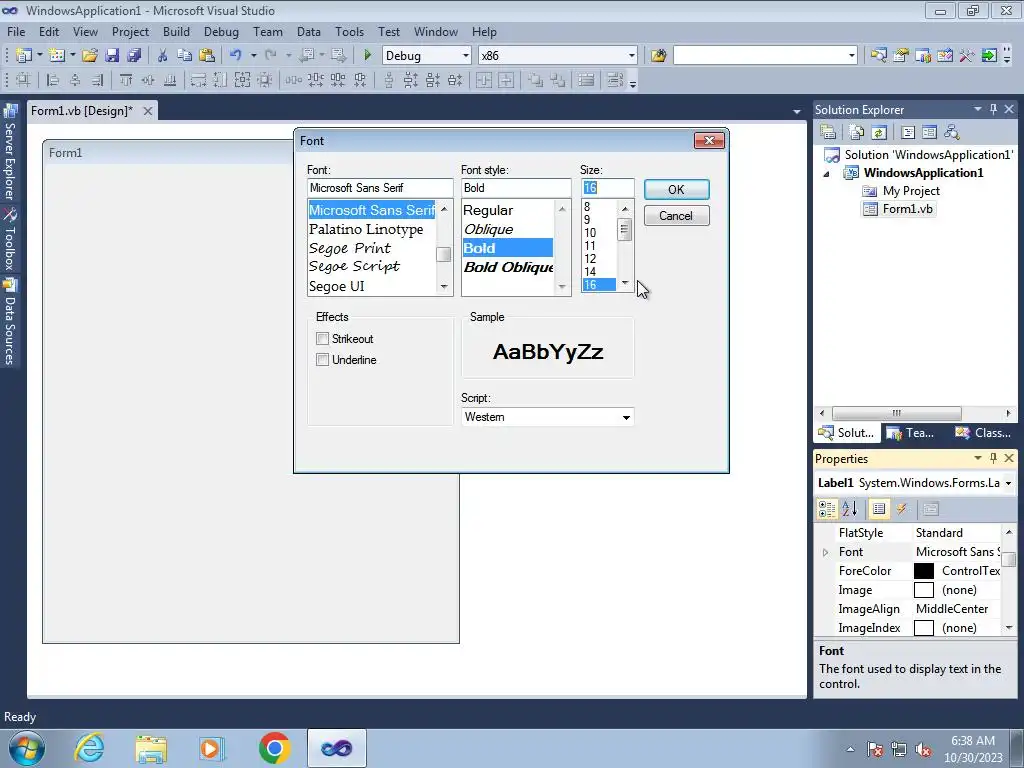Open the Build menu

coord(176,31)
